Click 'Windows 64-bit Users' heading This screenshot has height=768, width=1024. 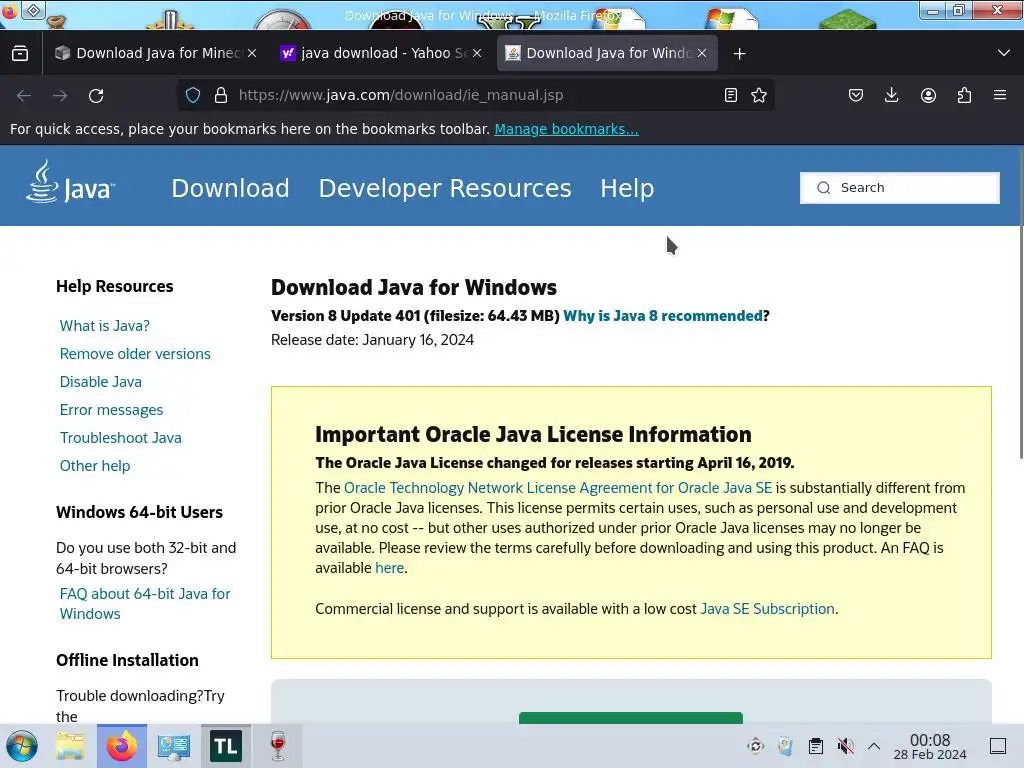click(x=139, y=513)
